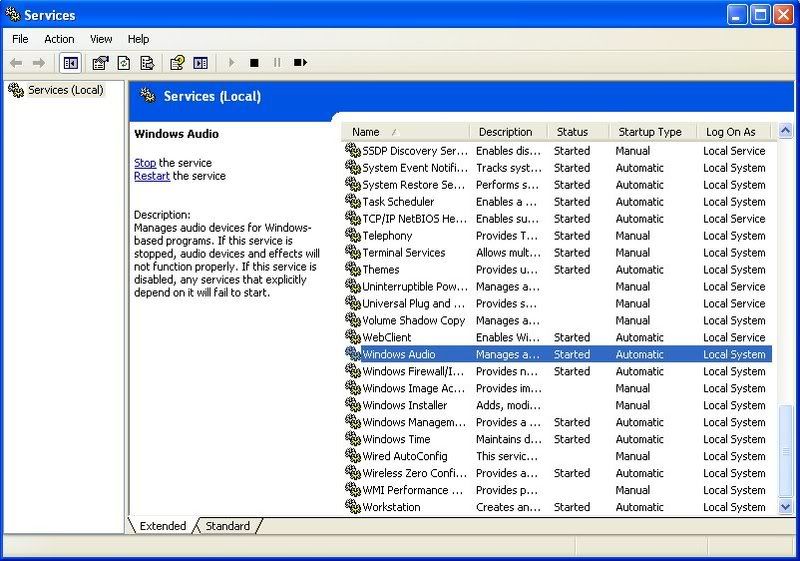Select the TCP/IP NetBIOS Helper row
Viewport: 800px width, 561px height.
click(558, 218)
